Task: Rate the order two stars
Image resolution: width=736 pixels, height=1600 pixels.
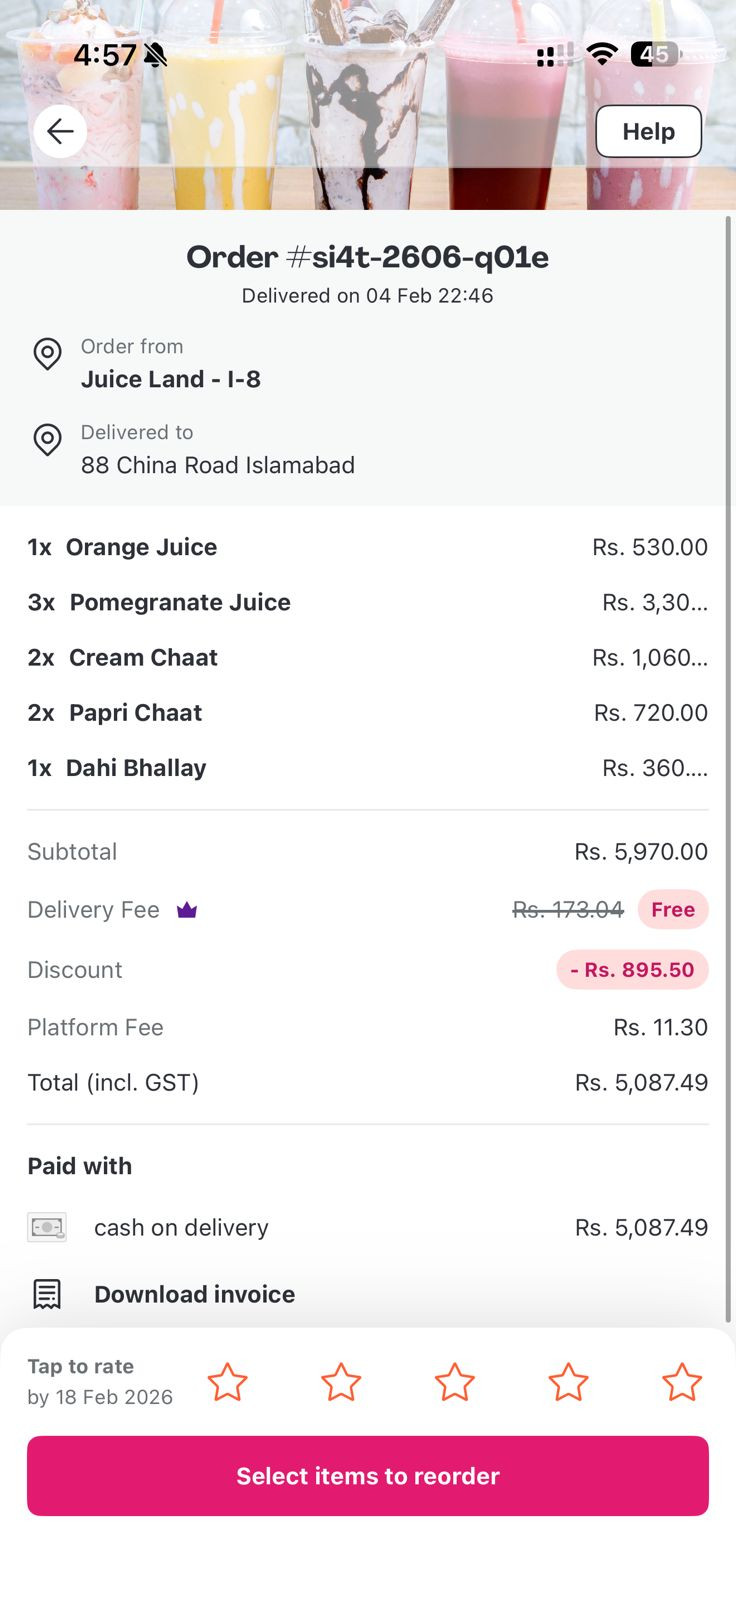Action: point(341,1382)
